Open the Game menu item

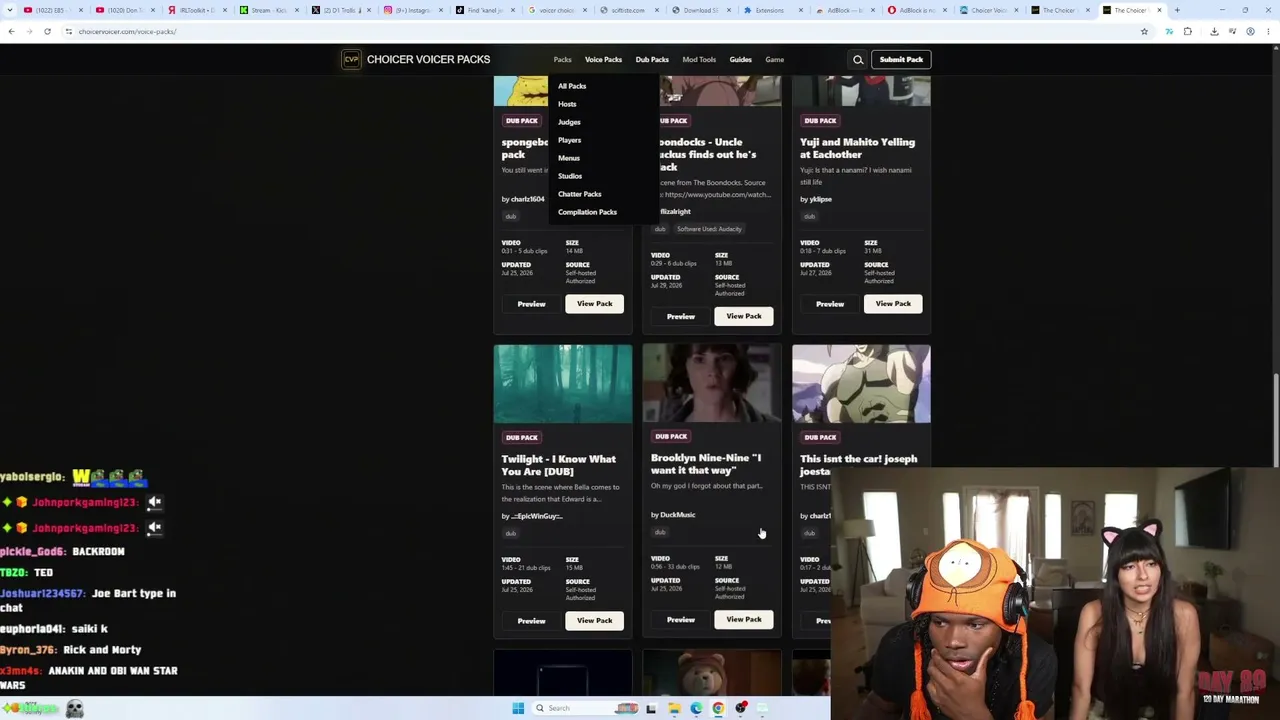coord(775,60)
